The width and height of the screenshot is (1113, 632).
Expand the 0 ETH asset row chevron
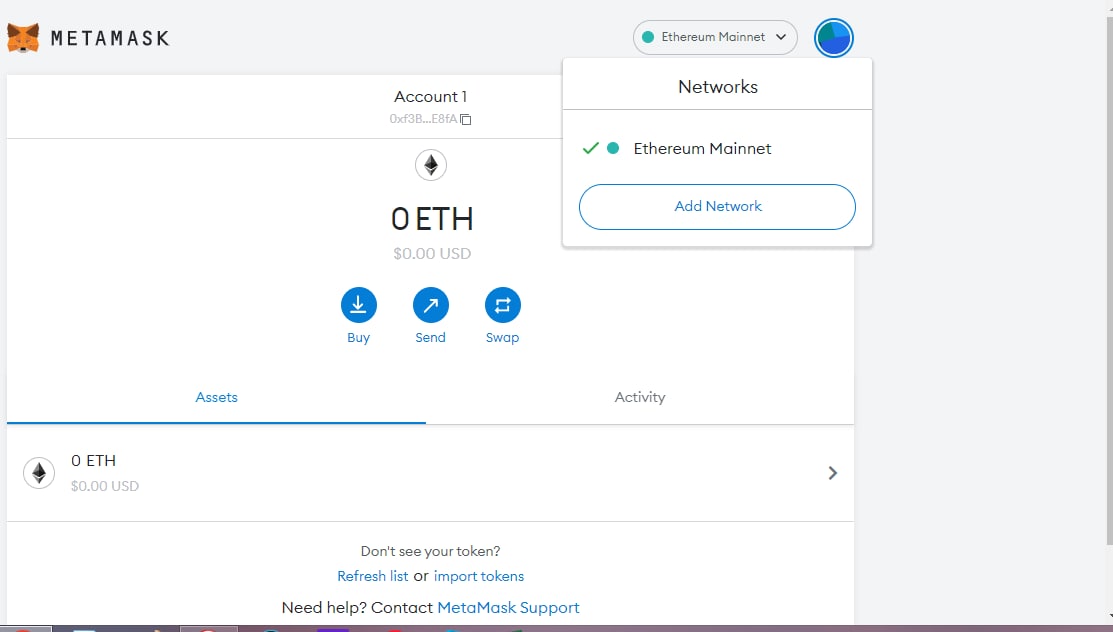pos(833,473)
